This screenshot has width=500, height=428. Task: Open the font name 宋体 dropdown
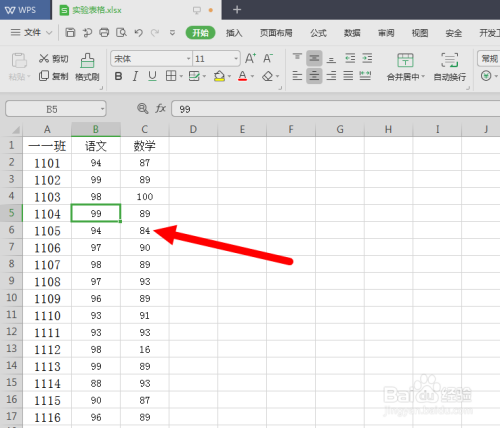[x=188, y=59]
